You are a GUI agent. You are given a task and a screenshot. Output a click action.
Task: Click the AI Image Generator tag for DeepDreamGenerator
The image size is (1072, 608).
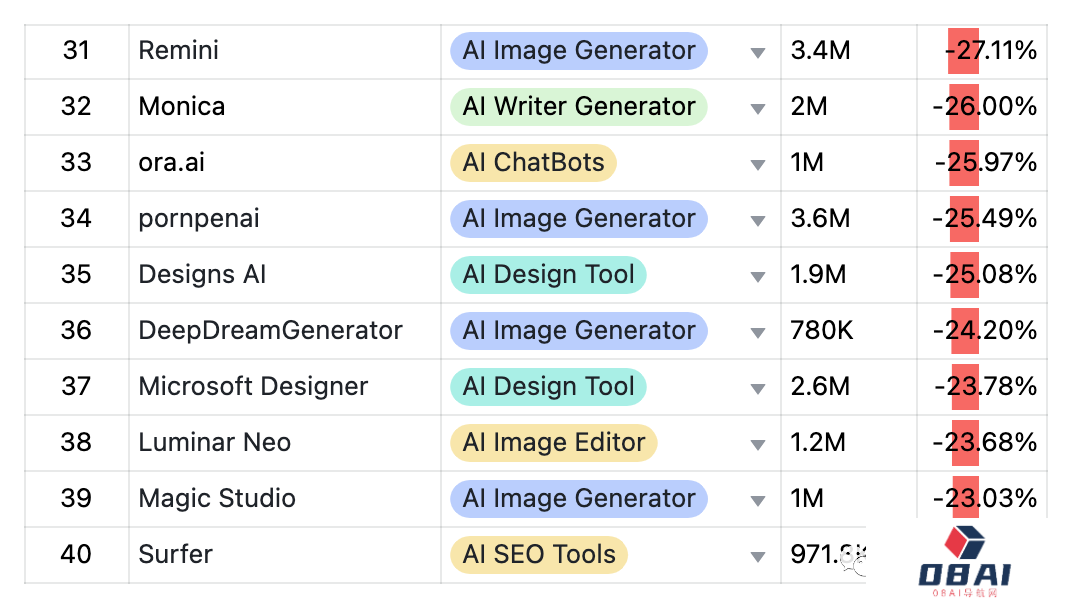pos(578,331)
